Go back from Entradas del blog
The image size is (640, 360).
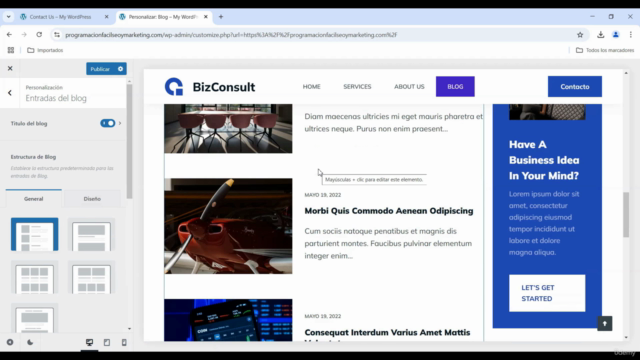coord(10,93)
